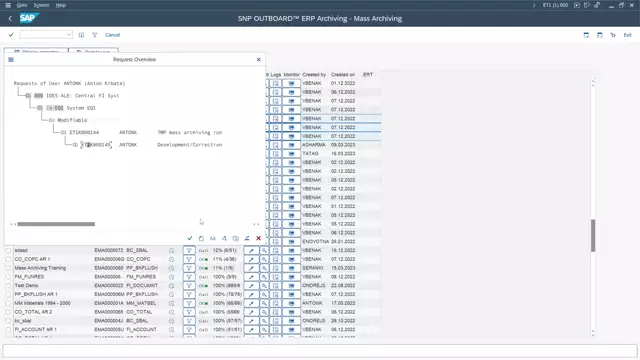The height and width of the screenshot is (360, 640).
Task: Open the Help menu
Action: (61, 5)
